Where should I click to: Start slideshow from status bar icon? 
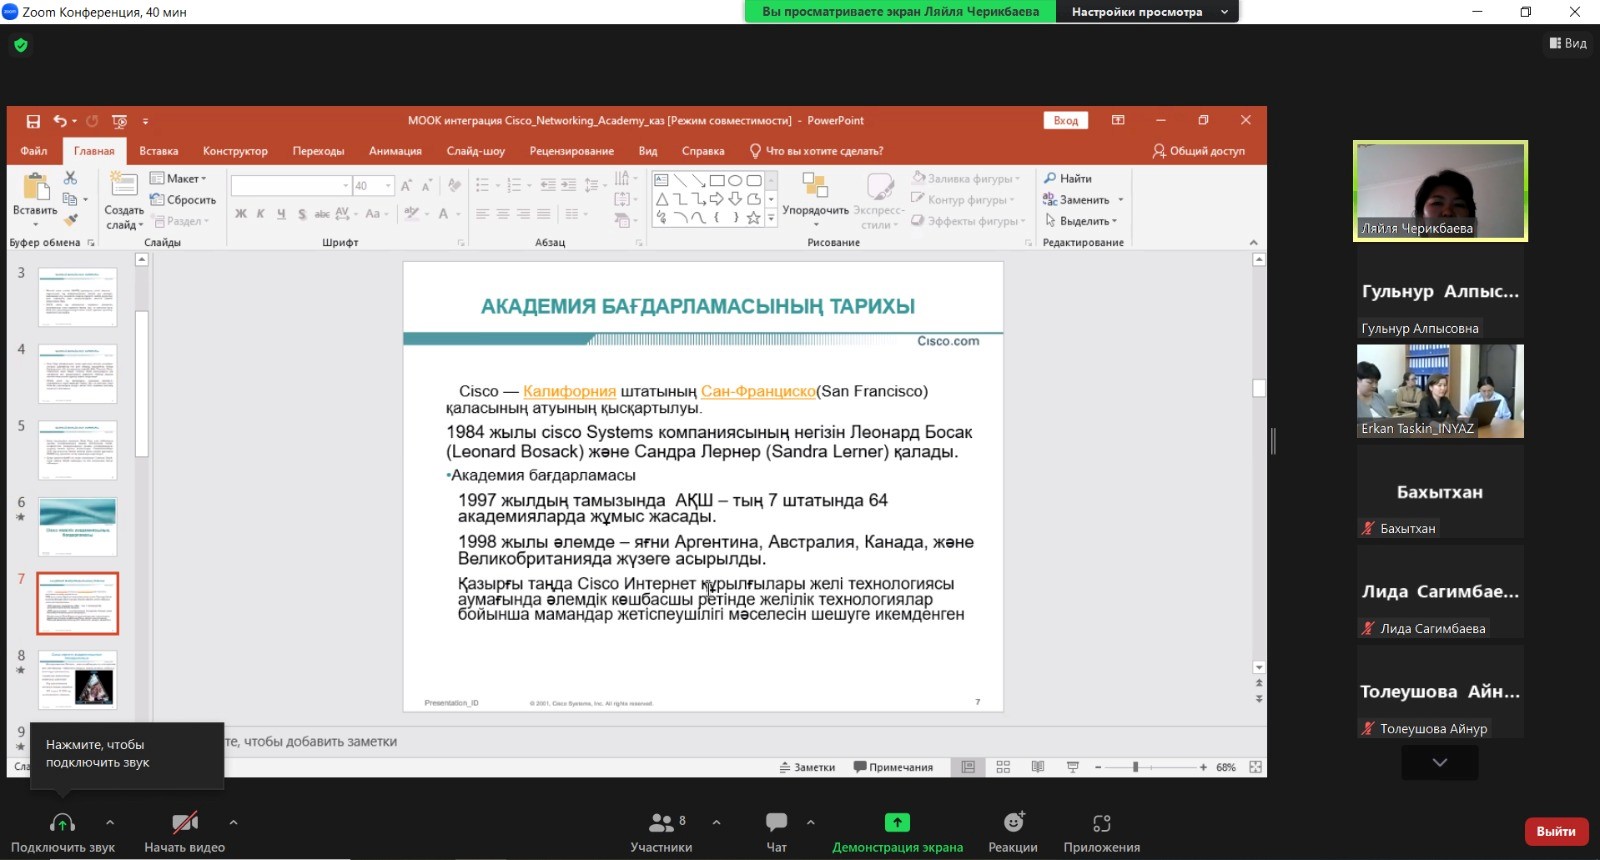click(1073, 767)
